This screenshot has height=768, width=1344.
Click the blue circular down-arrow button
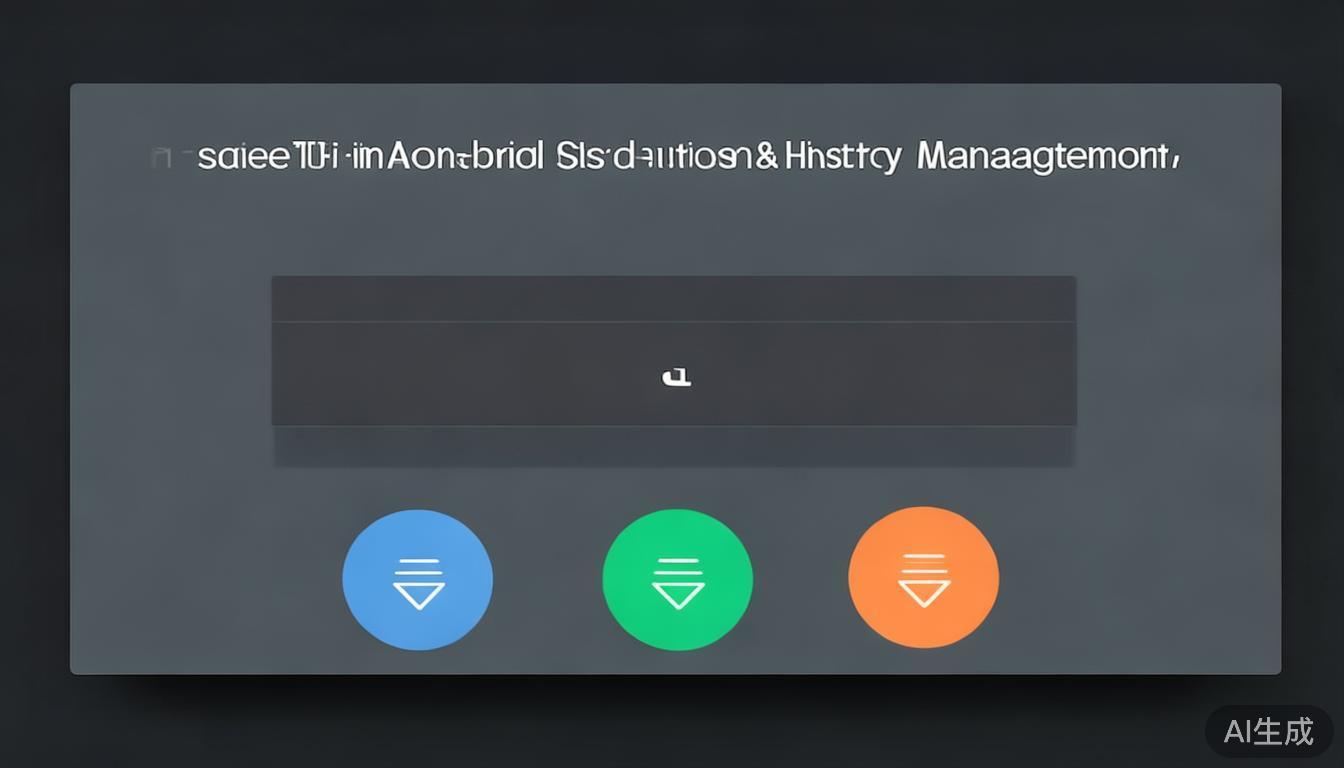pyautogui.click(x=417, y=580)
